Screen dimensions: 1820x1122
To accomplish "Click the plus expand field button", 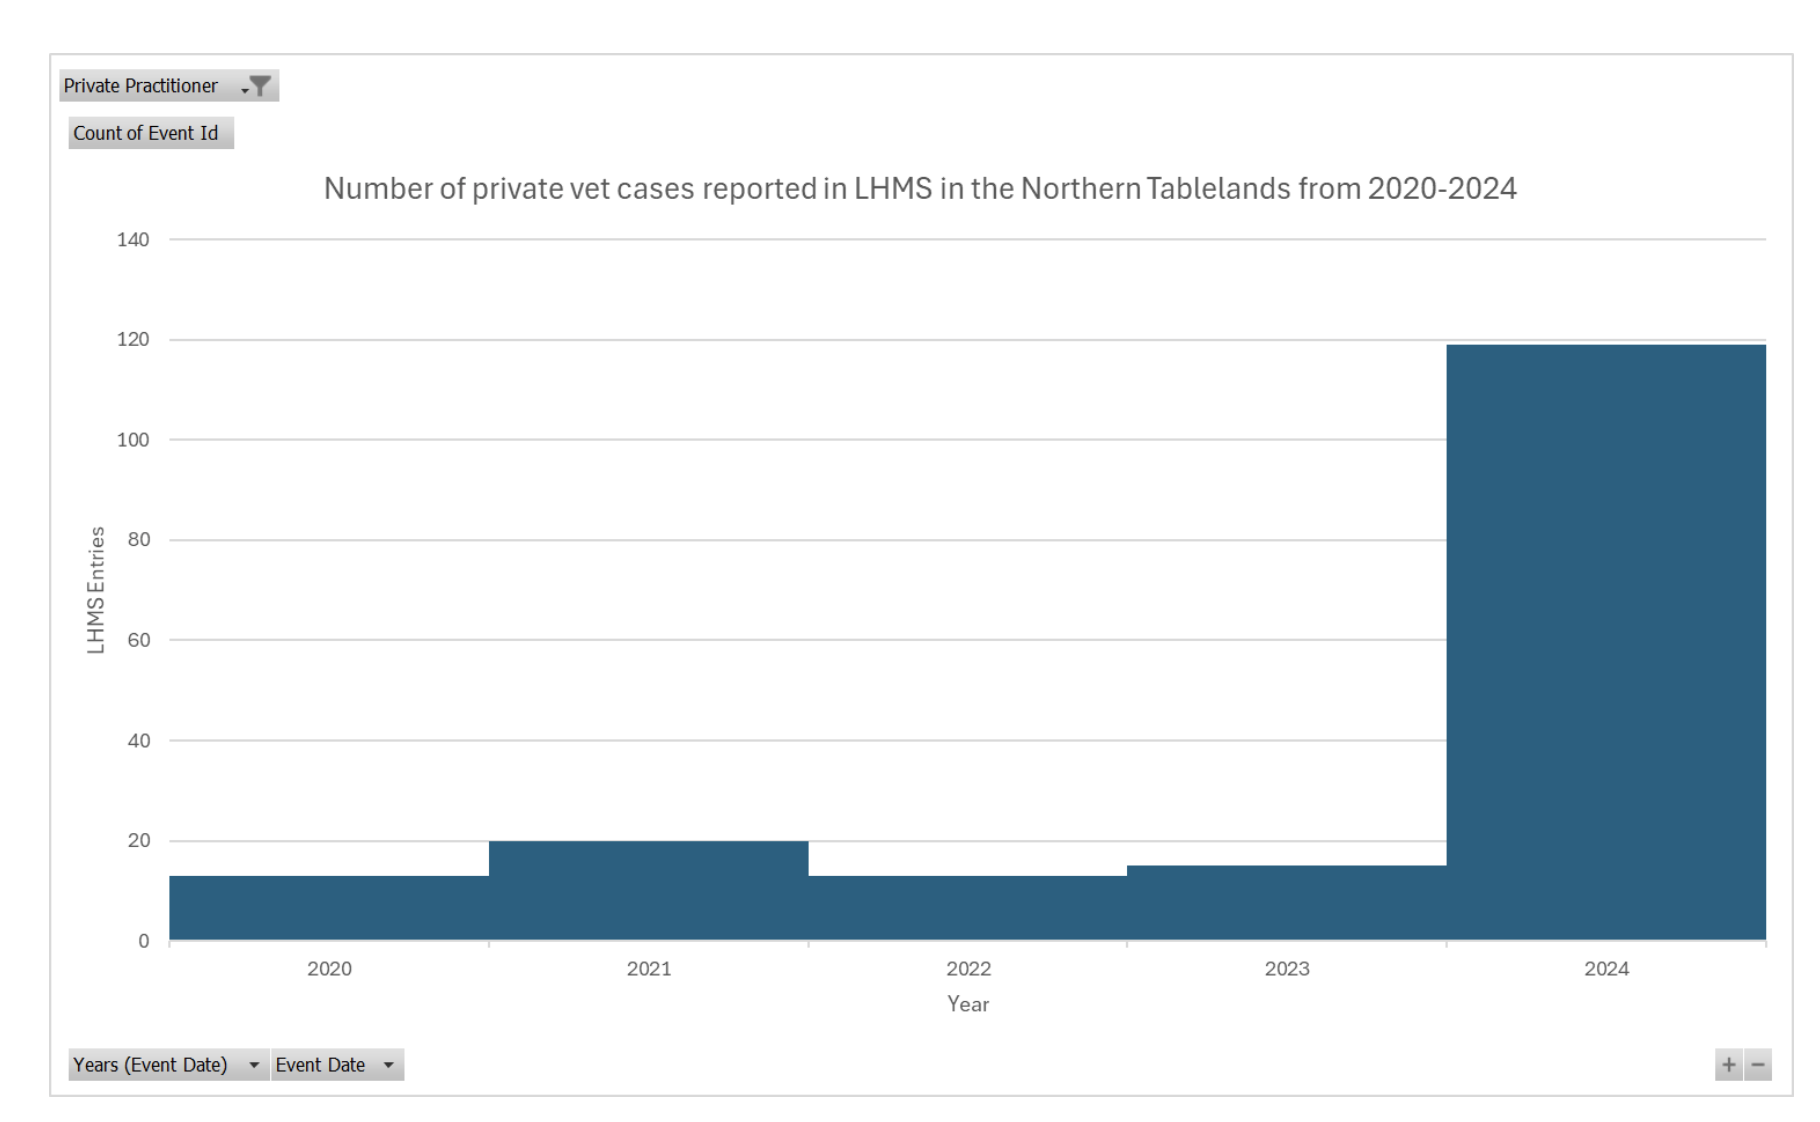I will [x=1728, y=1064].
